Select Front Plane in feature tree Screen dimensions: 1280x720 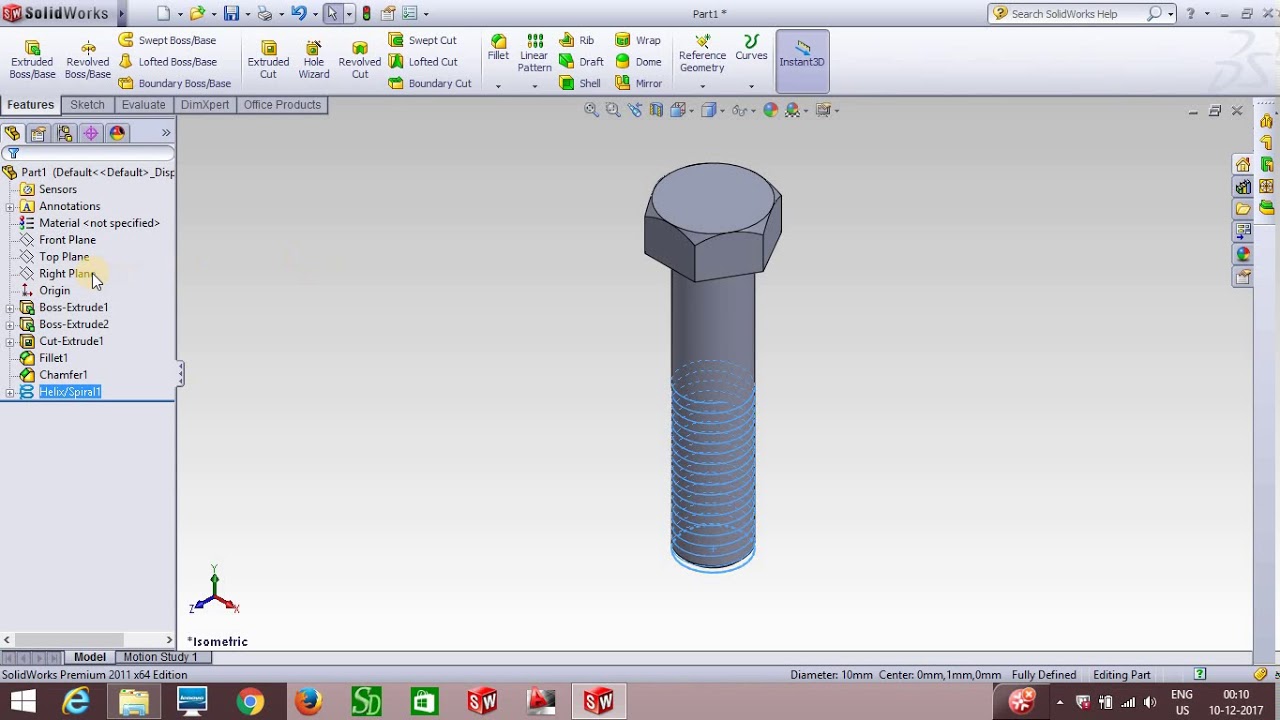click(x=67, y=240)
